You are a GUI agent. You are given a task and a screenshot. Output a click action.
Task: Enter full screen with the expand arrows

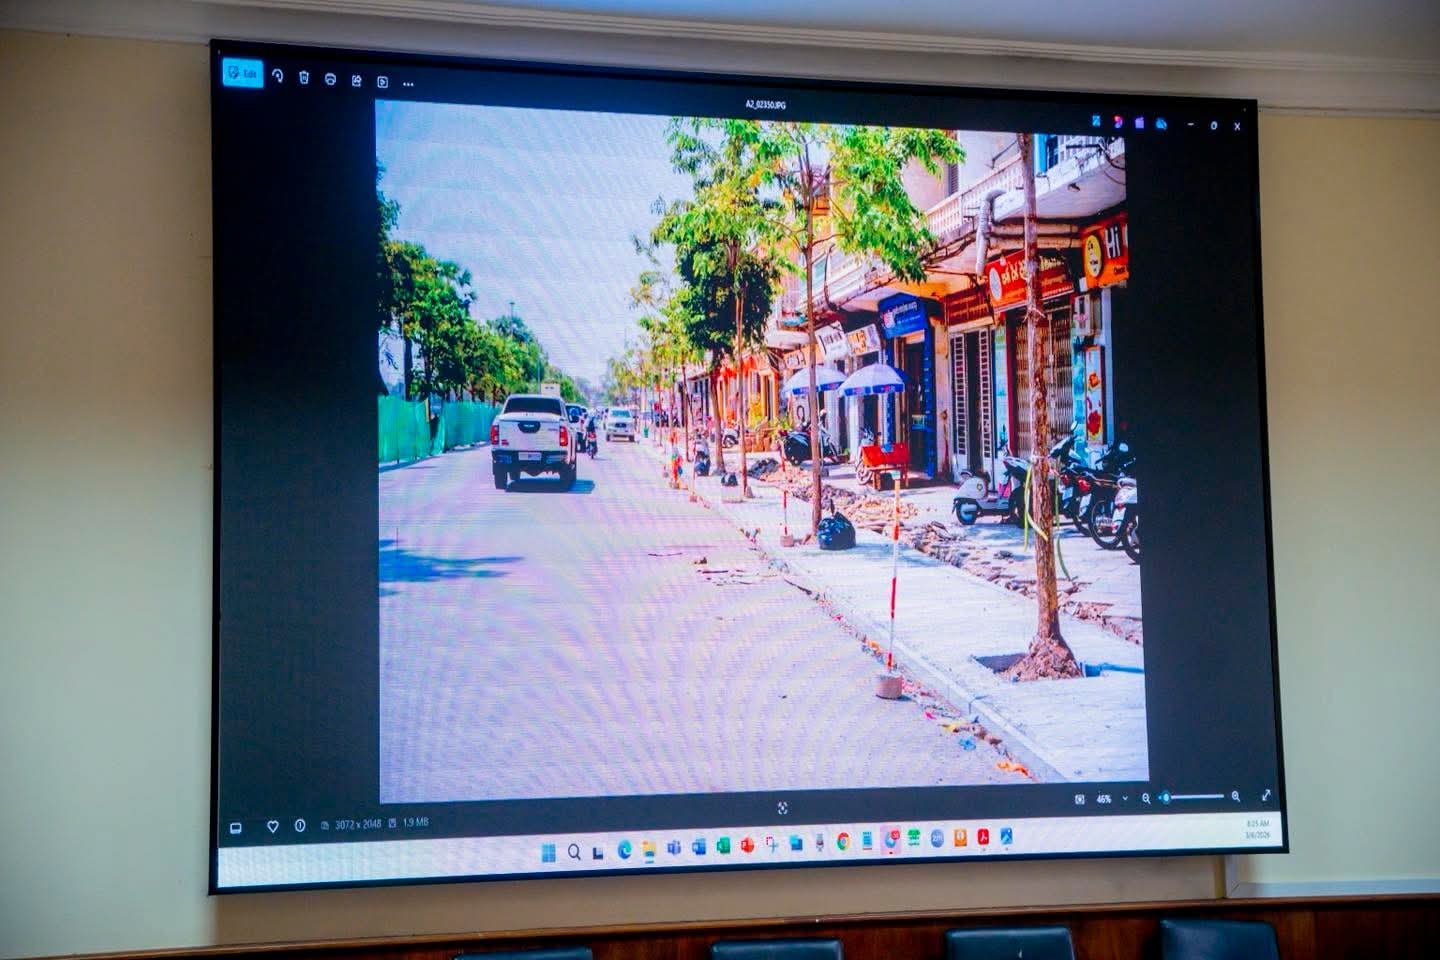point(1267,795)
